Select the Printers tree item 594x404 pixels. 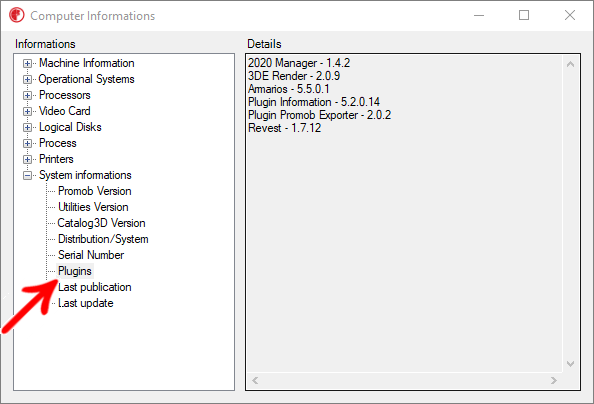[x=56, y=159]
